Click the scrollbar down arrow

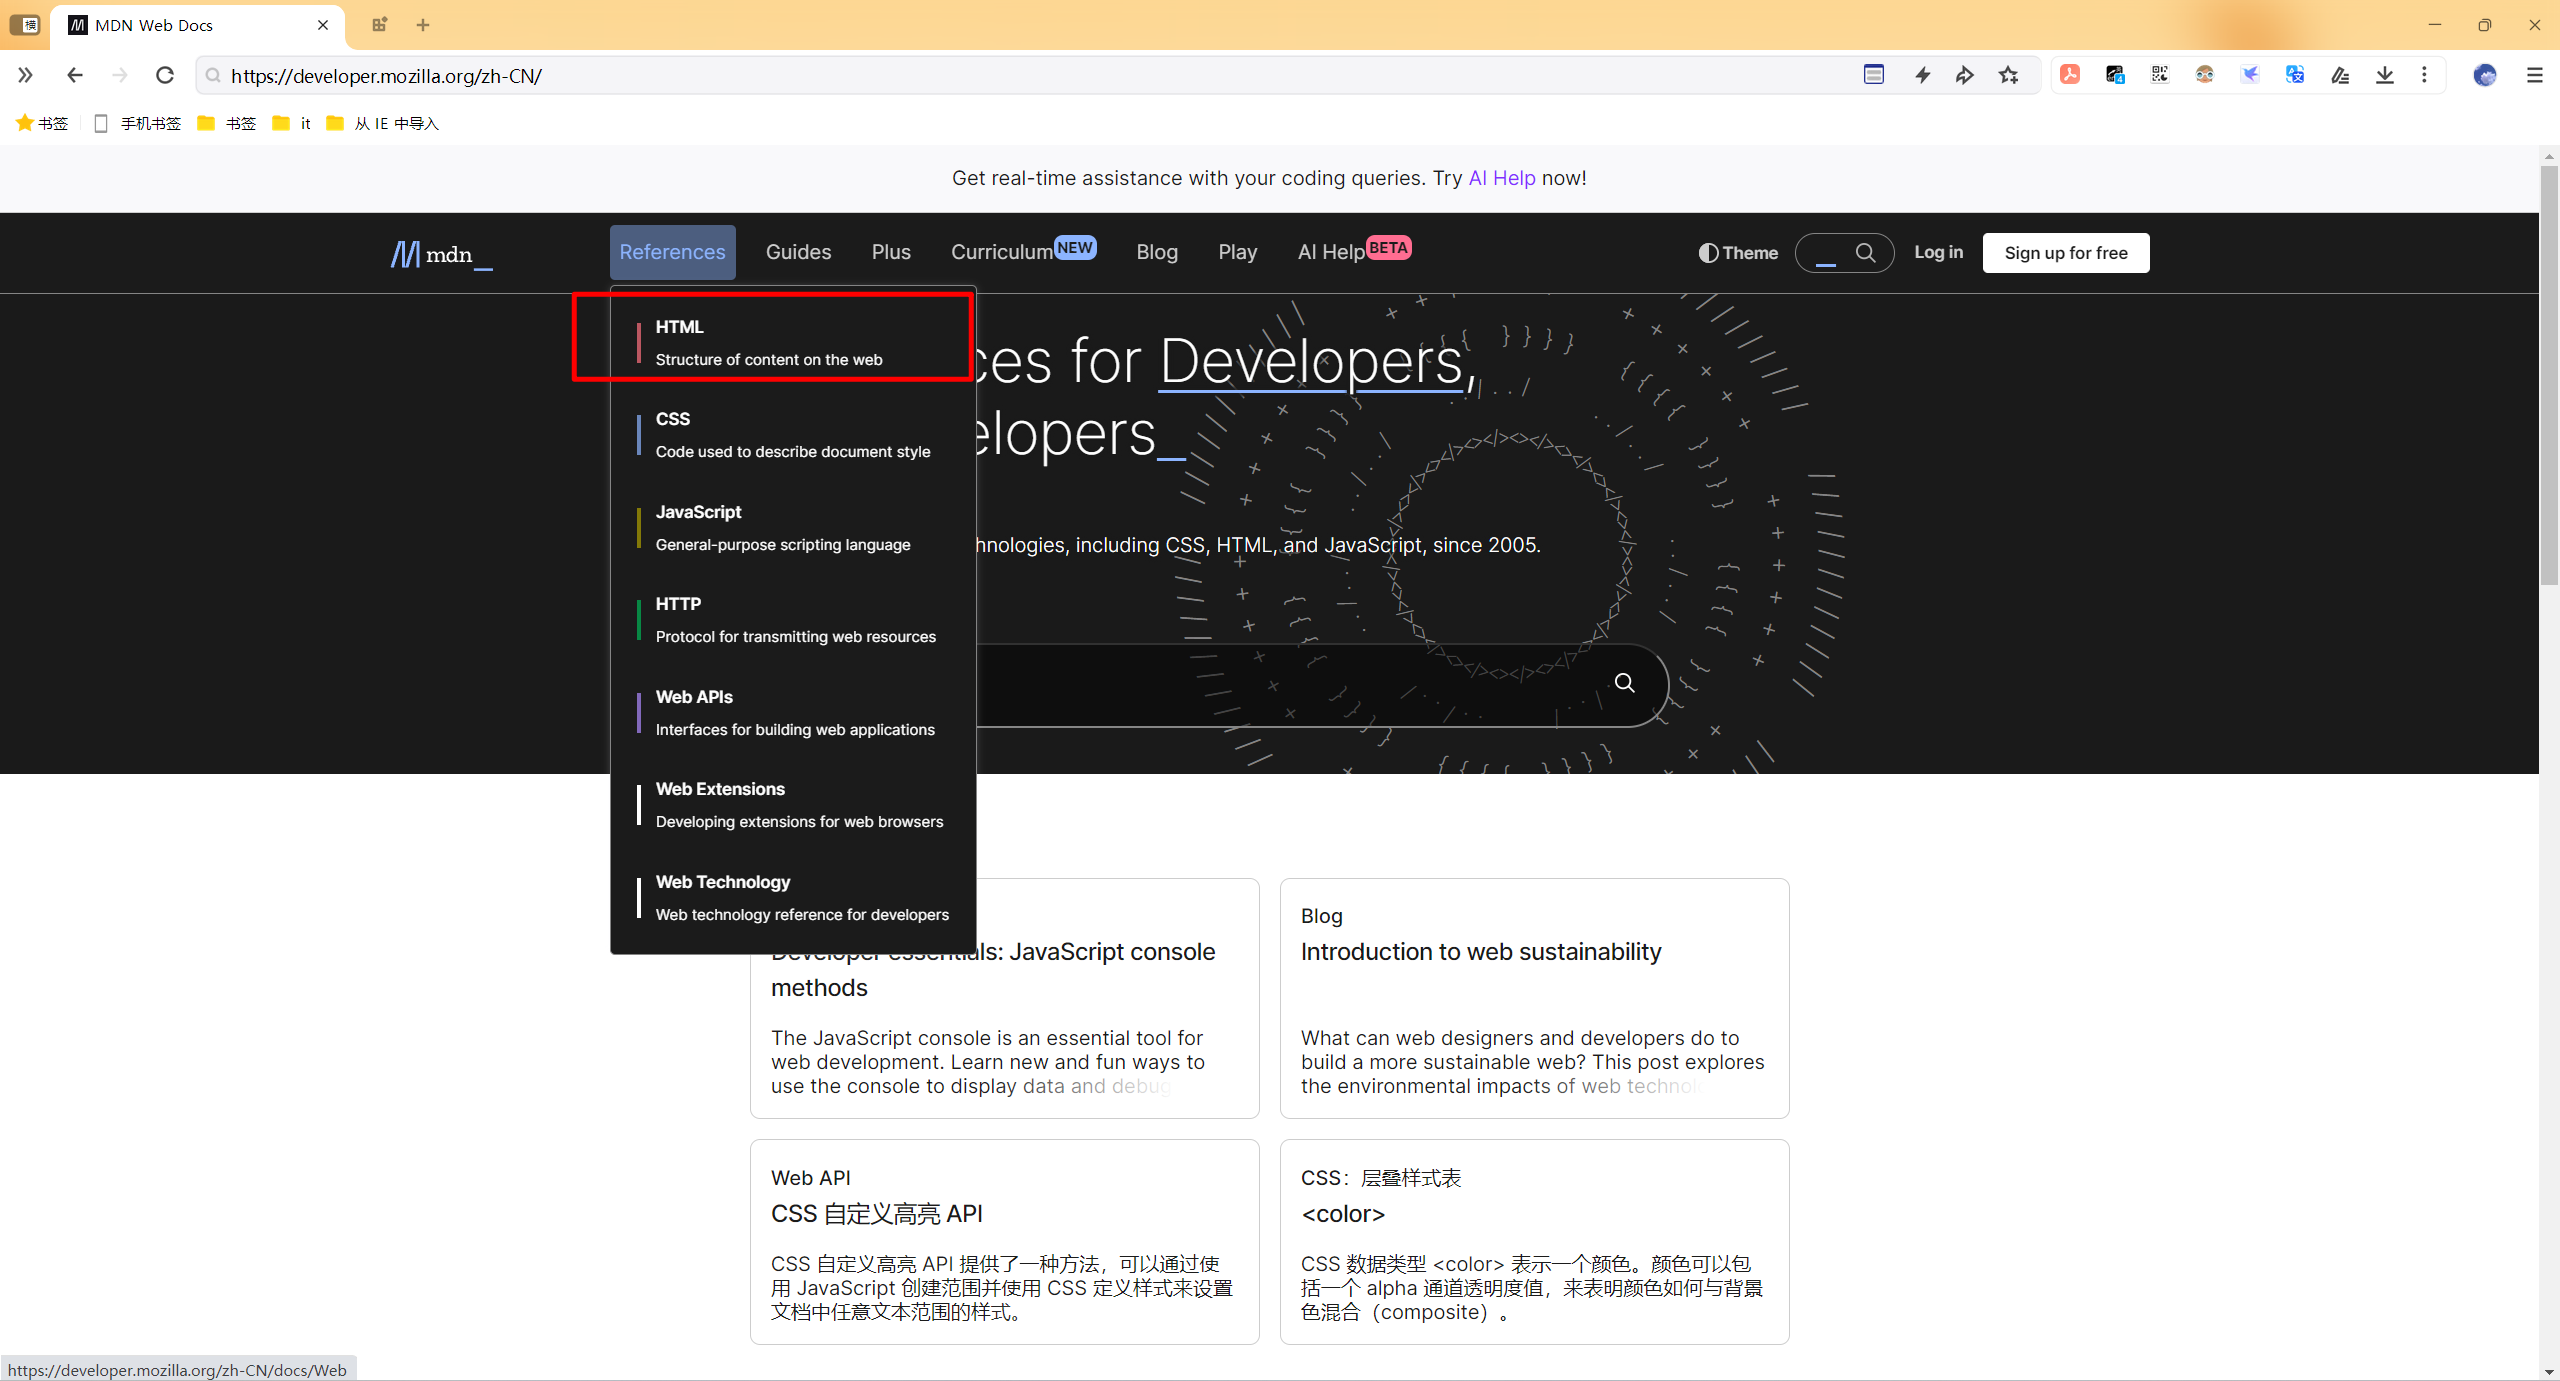coord(2549,1372)
